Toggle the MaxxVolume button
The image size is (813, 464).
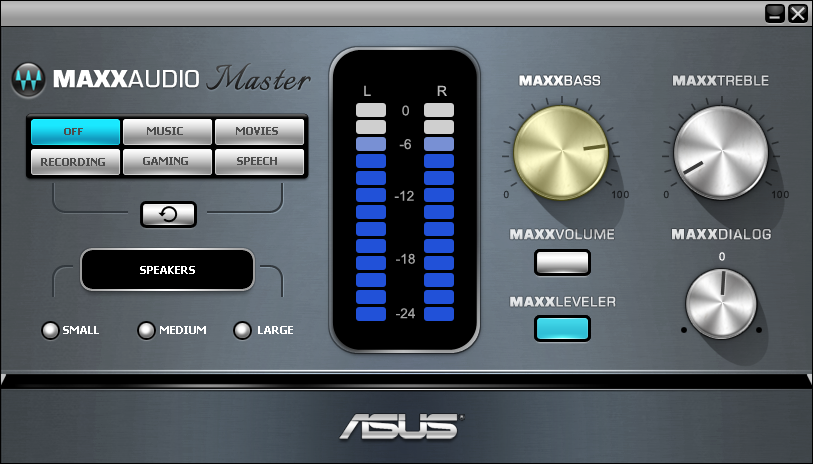pyautogui.click(x=563, y=262)
